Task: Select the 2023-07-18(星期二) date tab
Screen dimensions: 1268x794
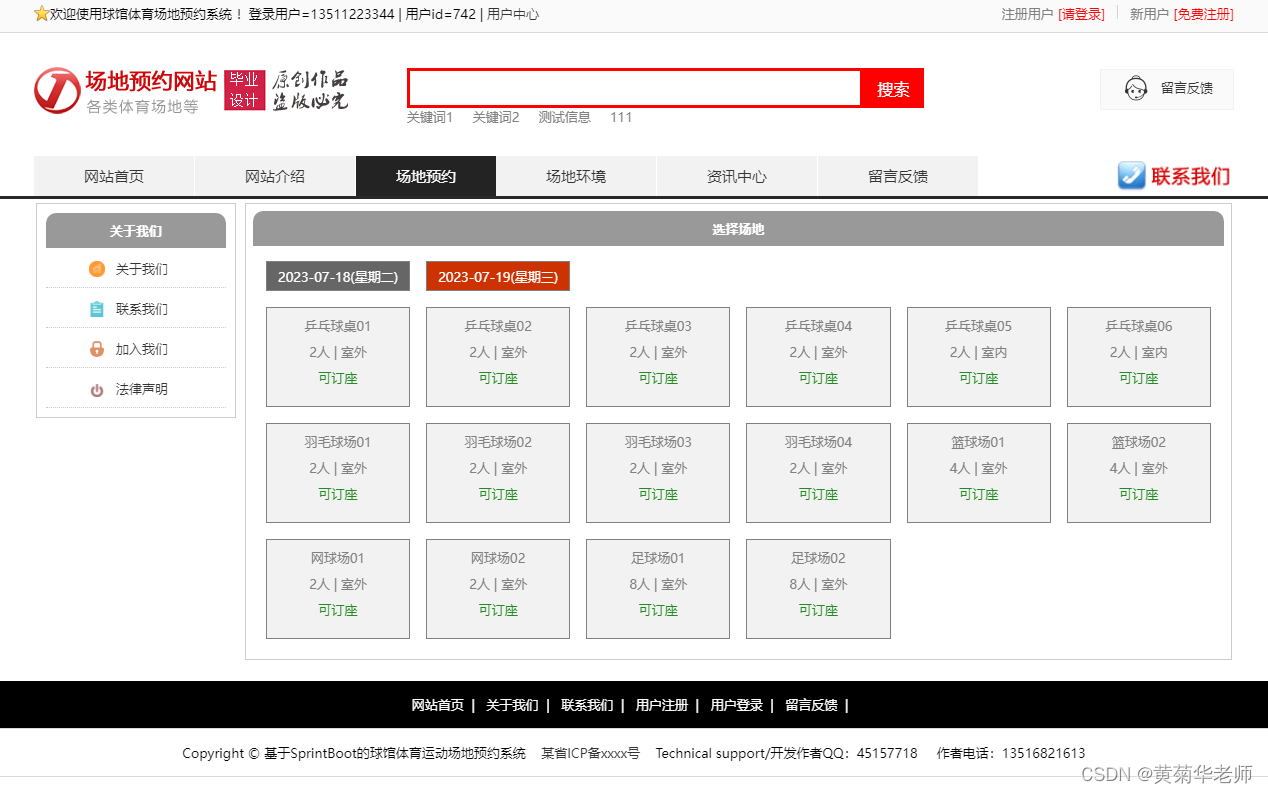Action: tap(337, 276)
